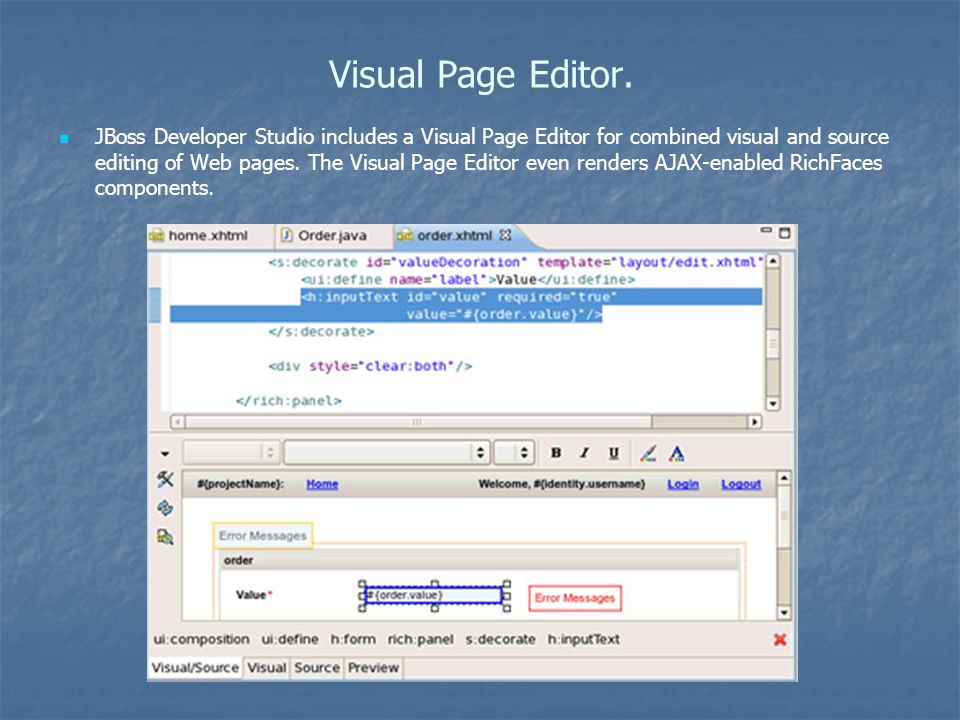Click the source scrollbar up arrow

(773, 261)
